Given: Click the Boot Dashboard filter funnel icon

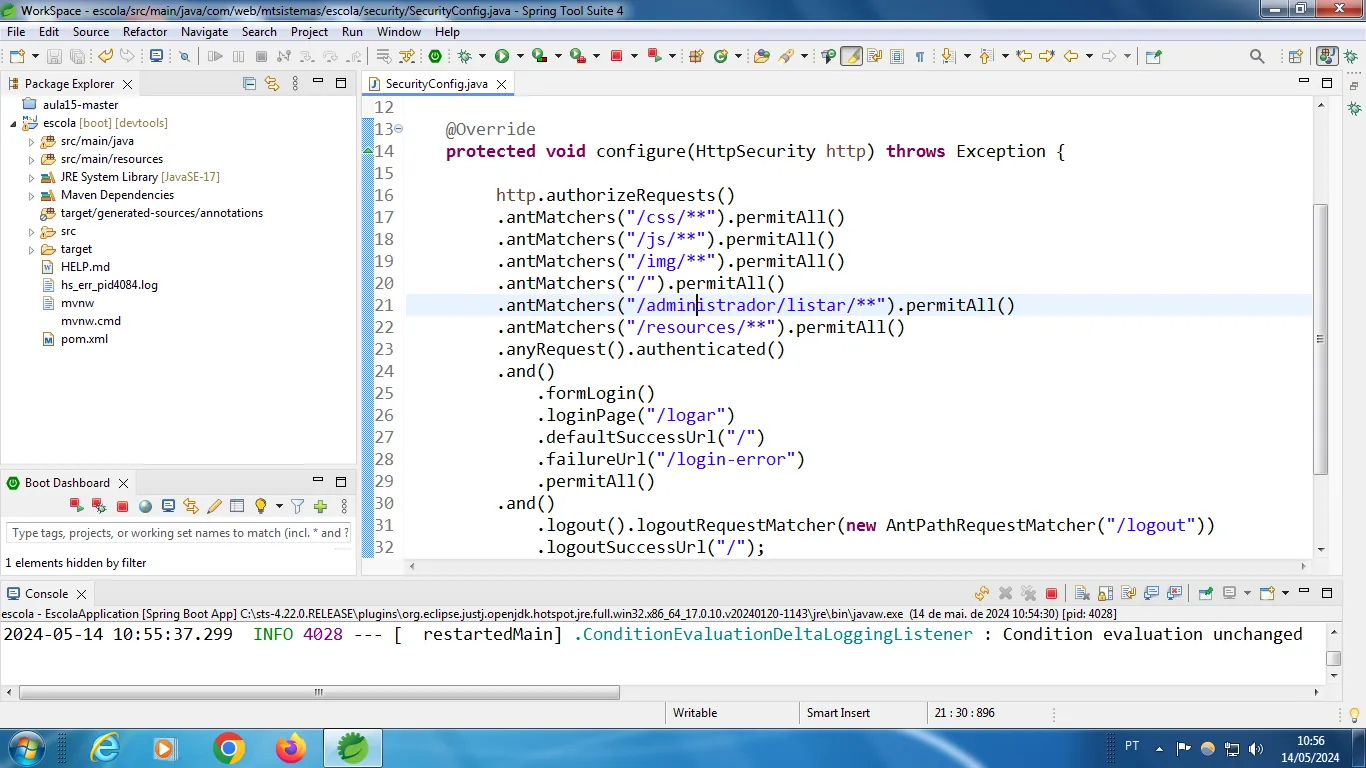Looking at the screenshot, I should pyautogui.click(x=297, y=507).
